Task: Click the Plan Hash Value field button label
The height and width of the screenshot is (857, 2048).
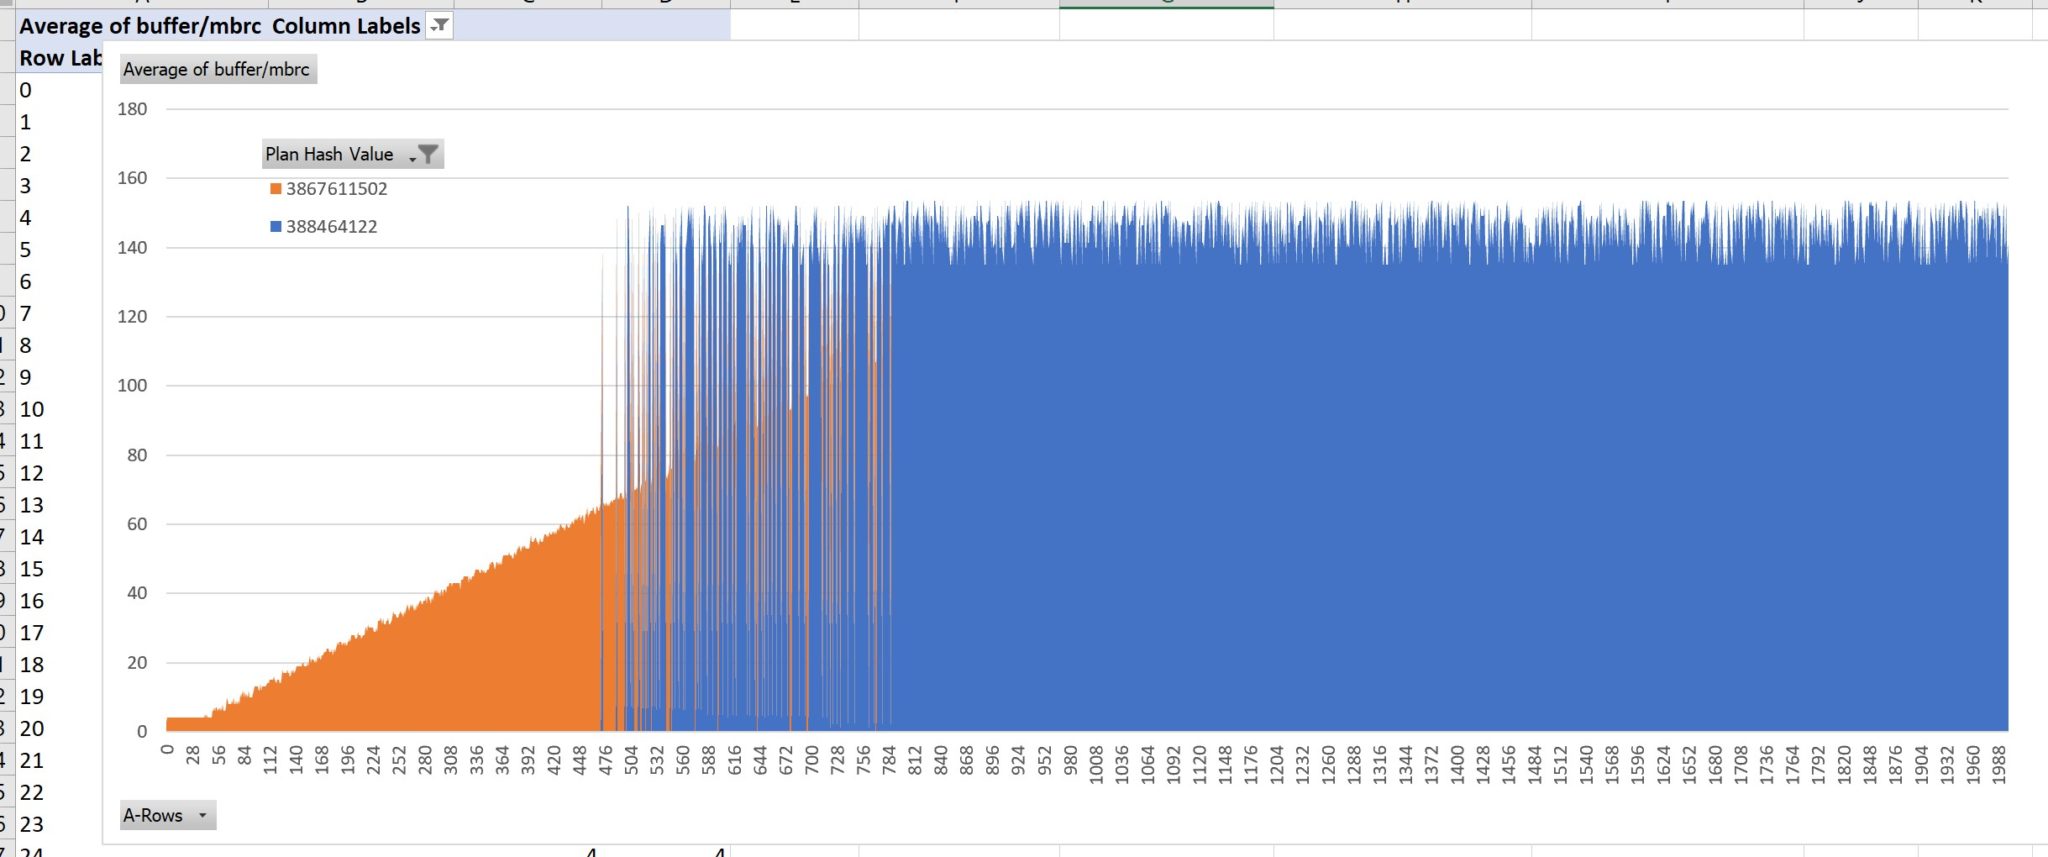Action: (x=329, y=154)
